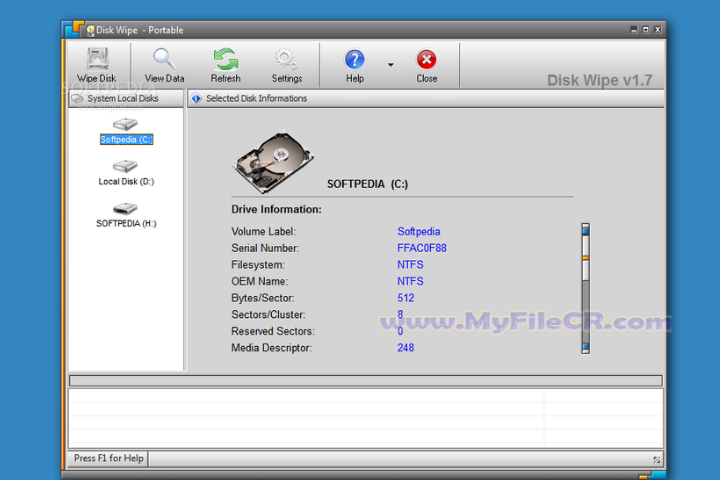
Task: Open Settings gear tool
Action: pyautogui.click(x=286, y=60)
